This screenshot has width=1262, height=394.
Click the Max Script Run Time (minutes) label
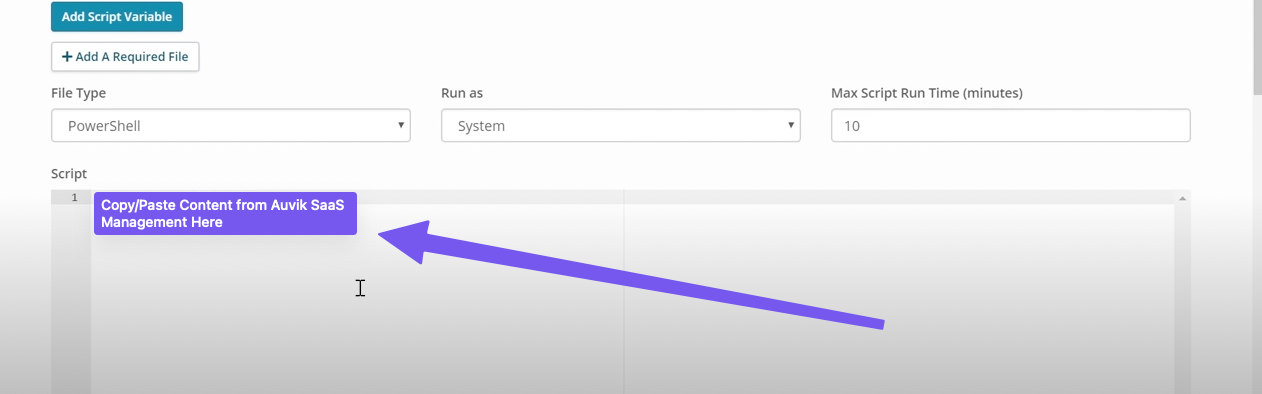coord(927,93)
